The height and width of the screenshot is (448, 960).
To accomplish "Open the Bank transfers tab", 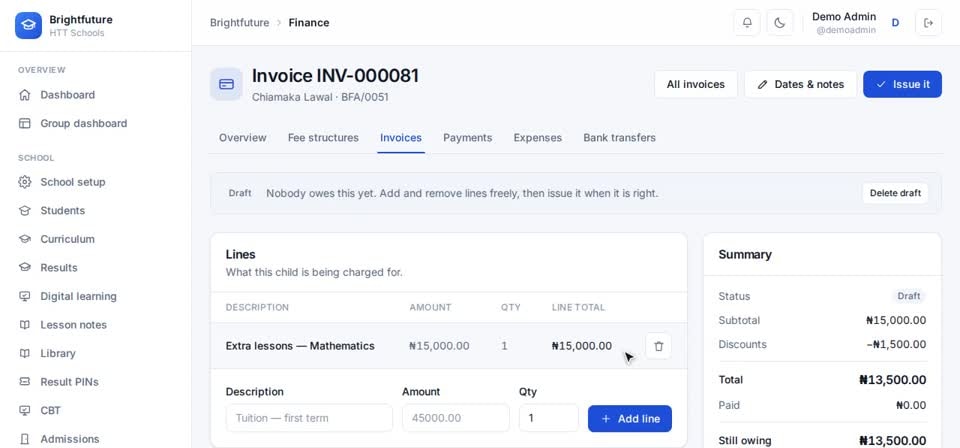I will [x=620, y=138].
